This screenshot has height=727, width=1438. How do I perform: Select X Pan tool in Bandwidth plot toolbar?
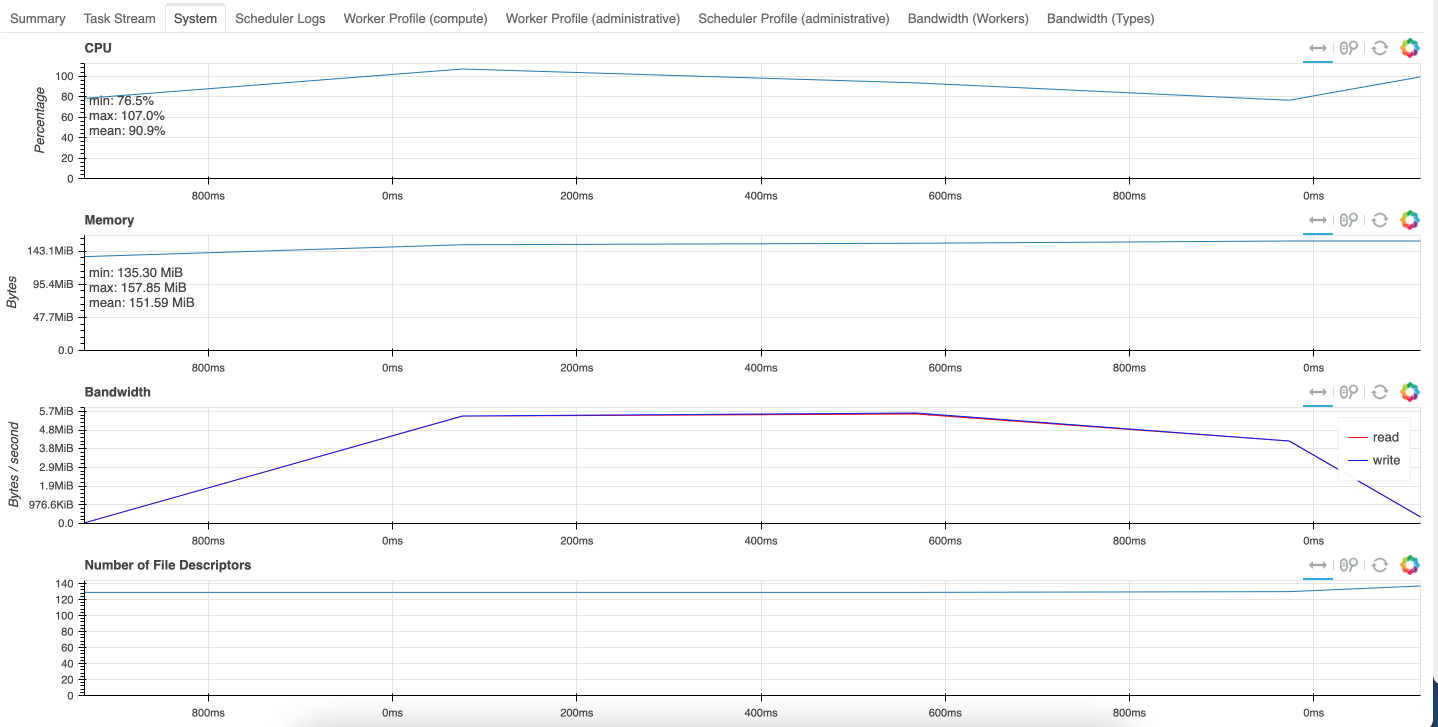1318,392
